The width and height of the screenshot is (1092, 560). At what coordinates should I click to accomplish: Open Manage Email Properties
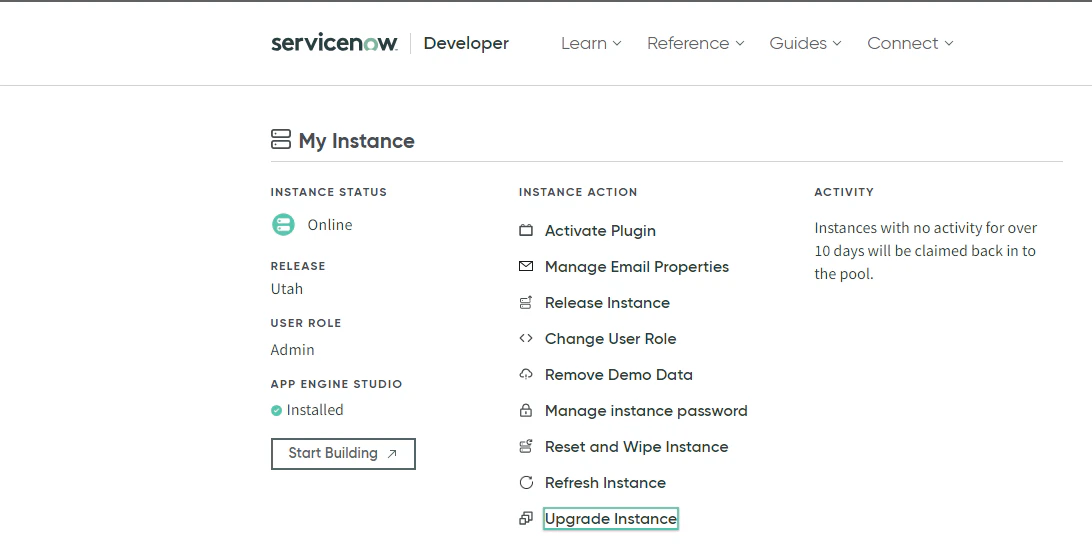tap(637, 267)
